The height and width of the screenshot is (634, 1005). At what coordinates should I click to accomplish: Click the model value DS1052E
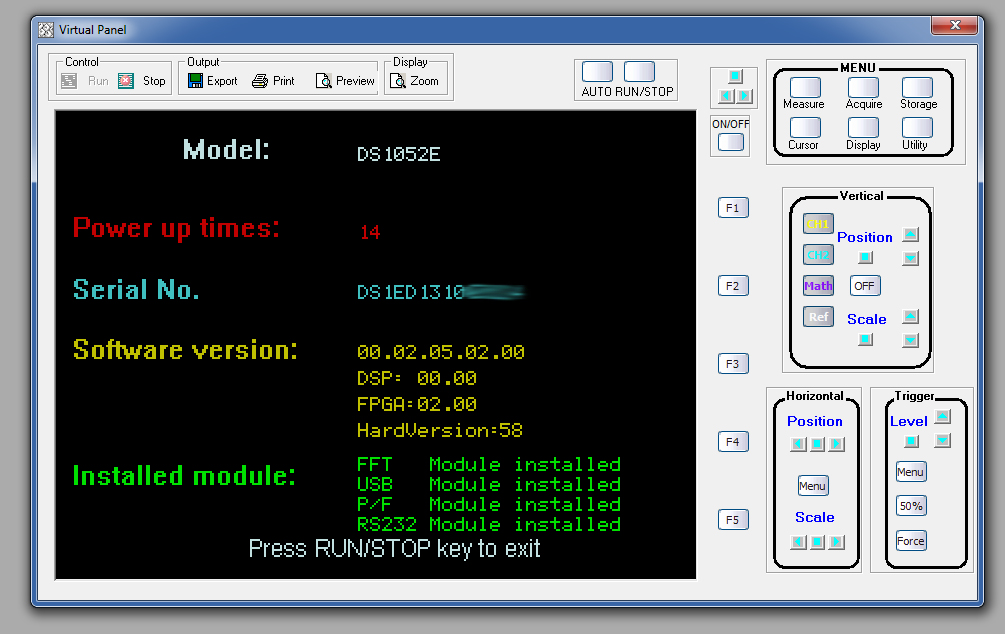[x=399, y=154]
